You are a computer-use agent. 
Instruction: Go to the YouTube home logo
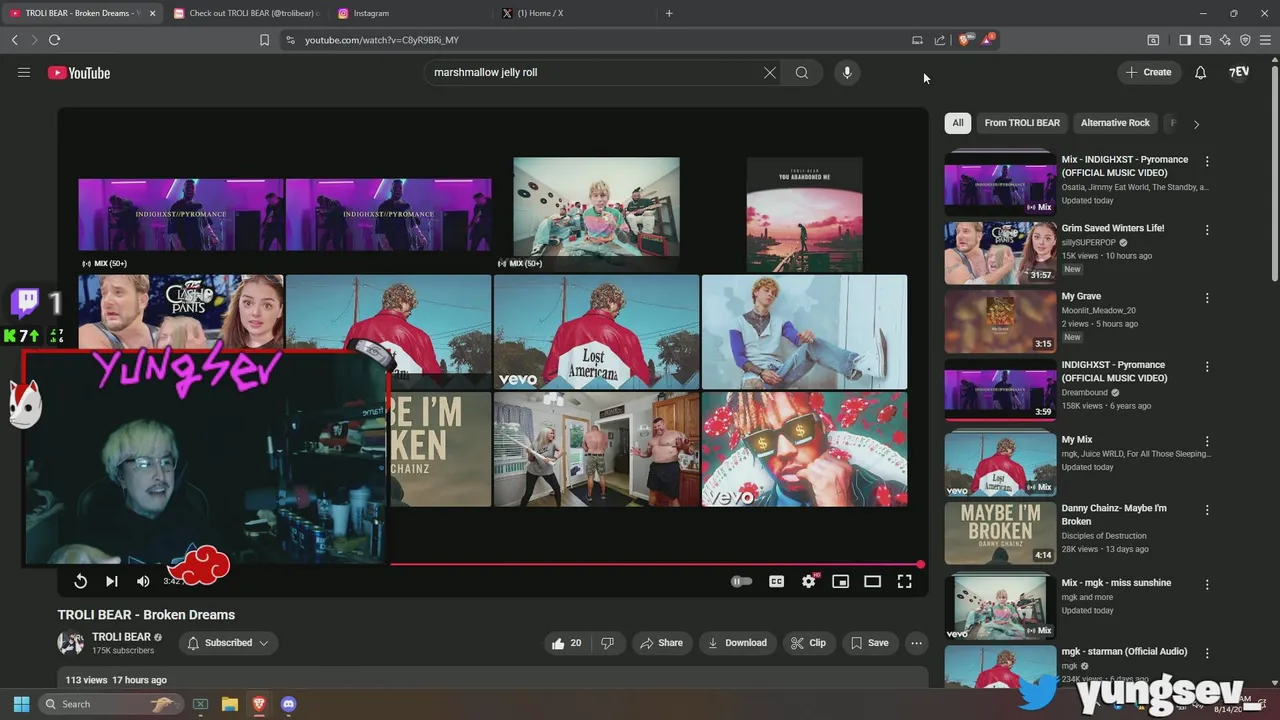[x=79, y=72]
